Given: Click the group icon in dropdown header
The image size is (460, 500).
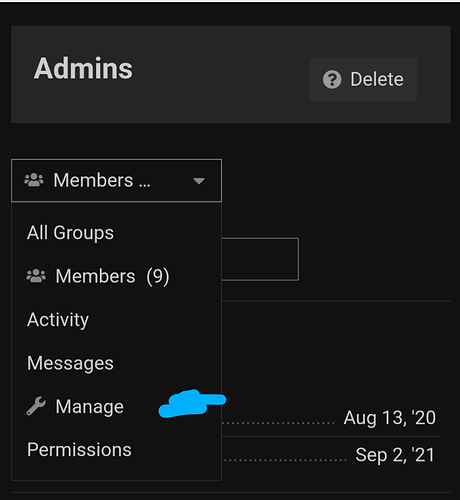Looking at the screenshot, I should tap(34, 180).
